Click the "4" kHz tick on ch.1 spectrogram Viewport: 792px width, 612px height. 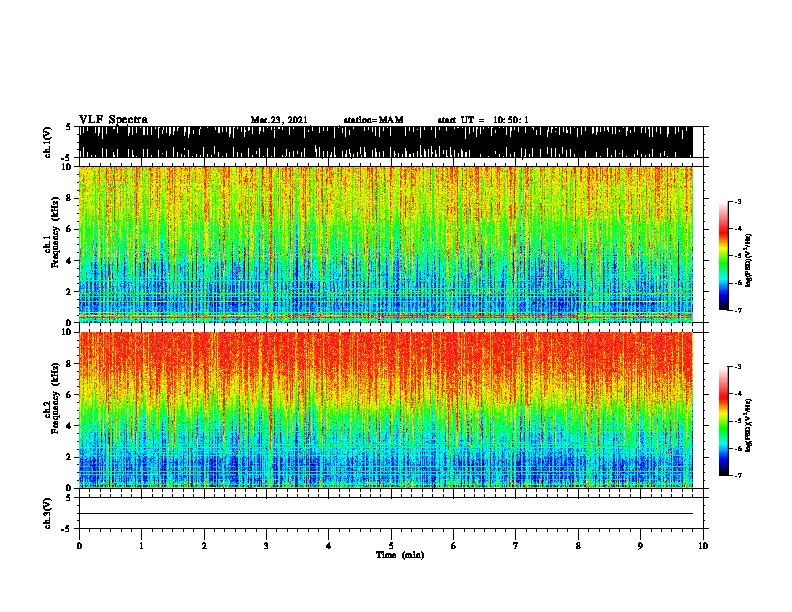click(x=70, y=261)
